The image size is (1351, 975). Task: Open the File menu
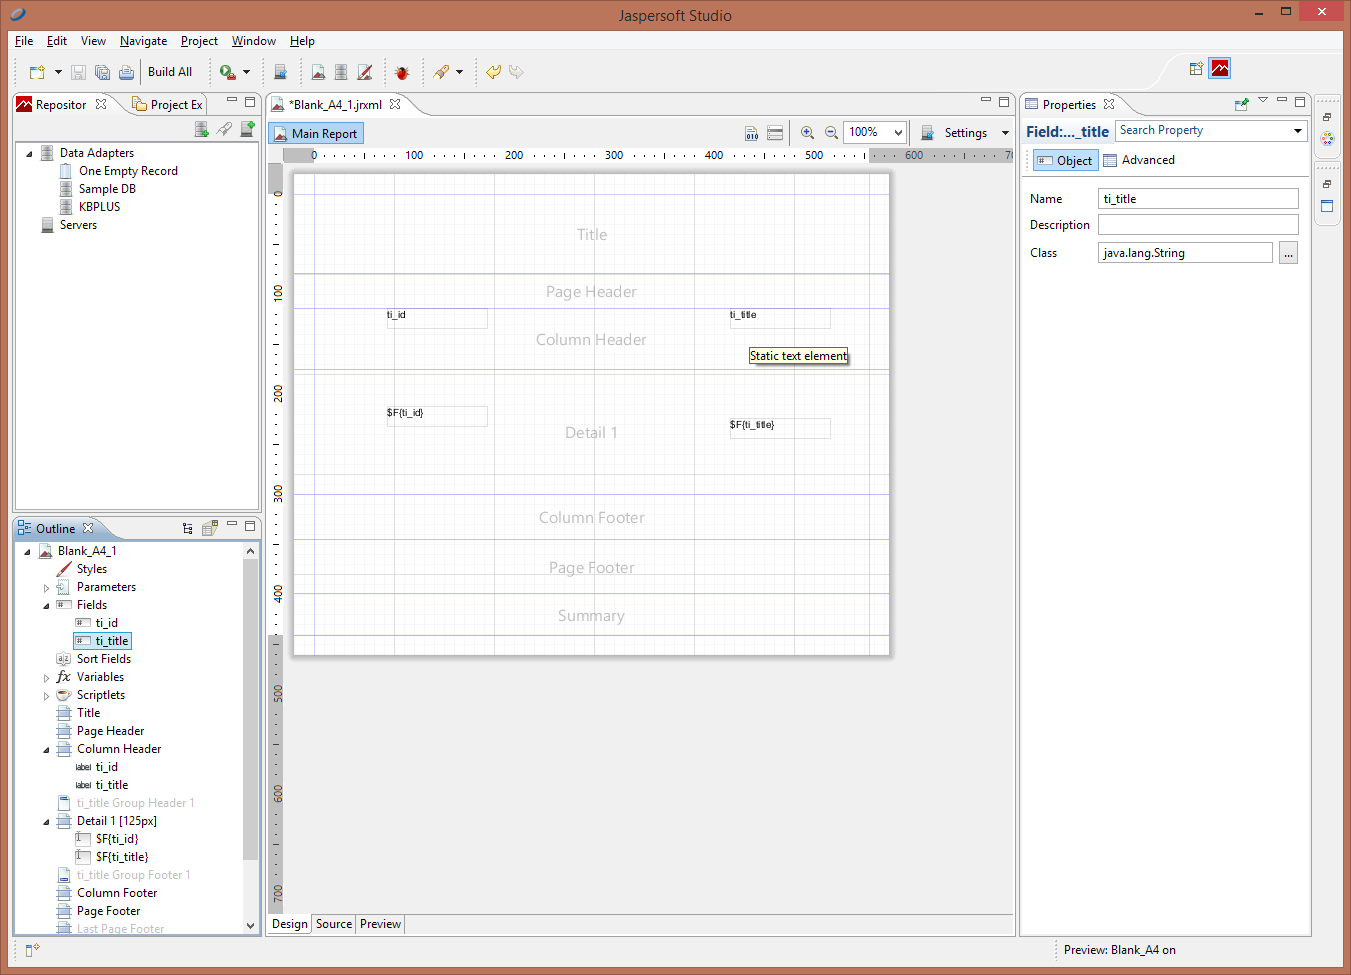(24, 41)
